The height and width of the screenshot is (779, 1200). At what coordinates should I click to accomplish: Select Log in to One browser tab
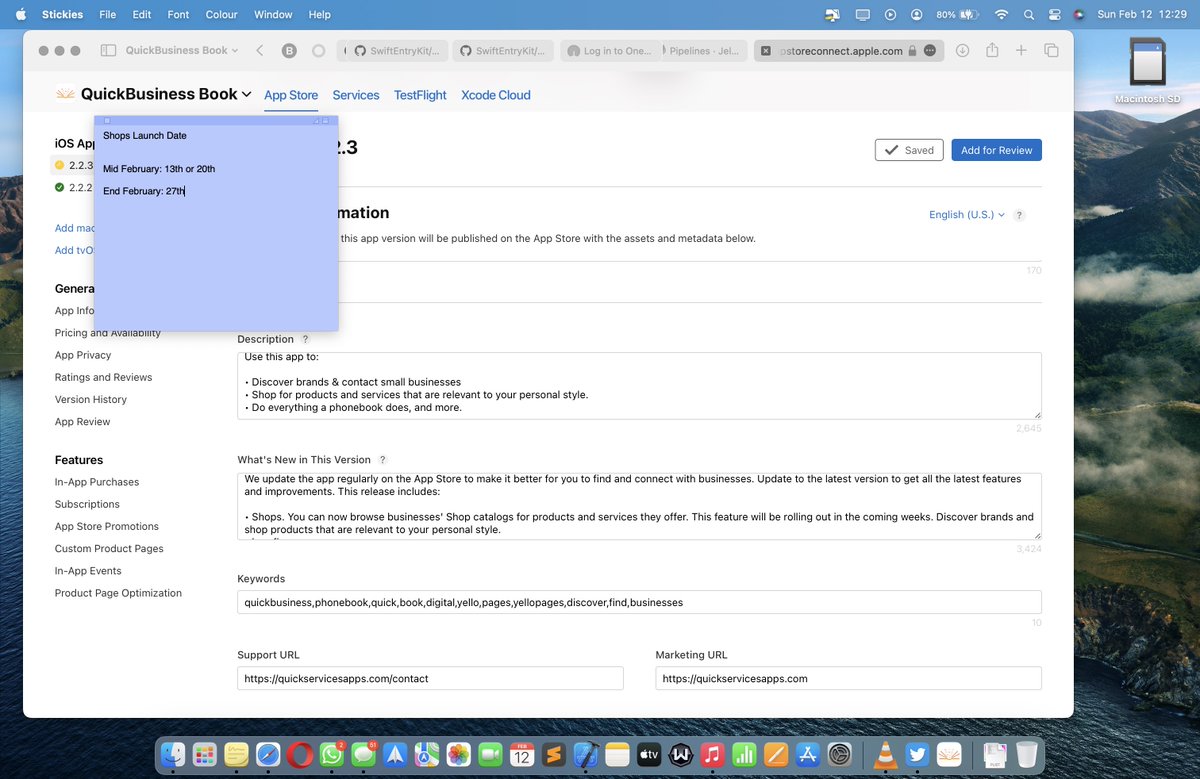[x=609, y=51]
